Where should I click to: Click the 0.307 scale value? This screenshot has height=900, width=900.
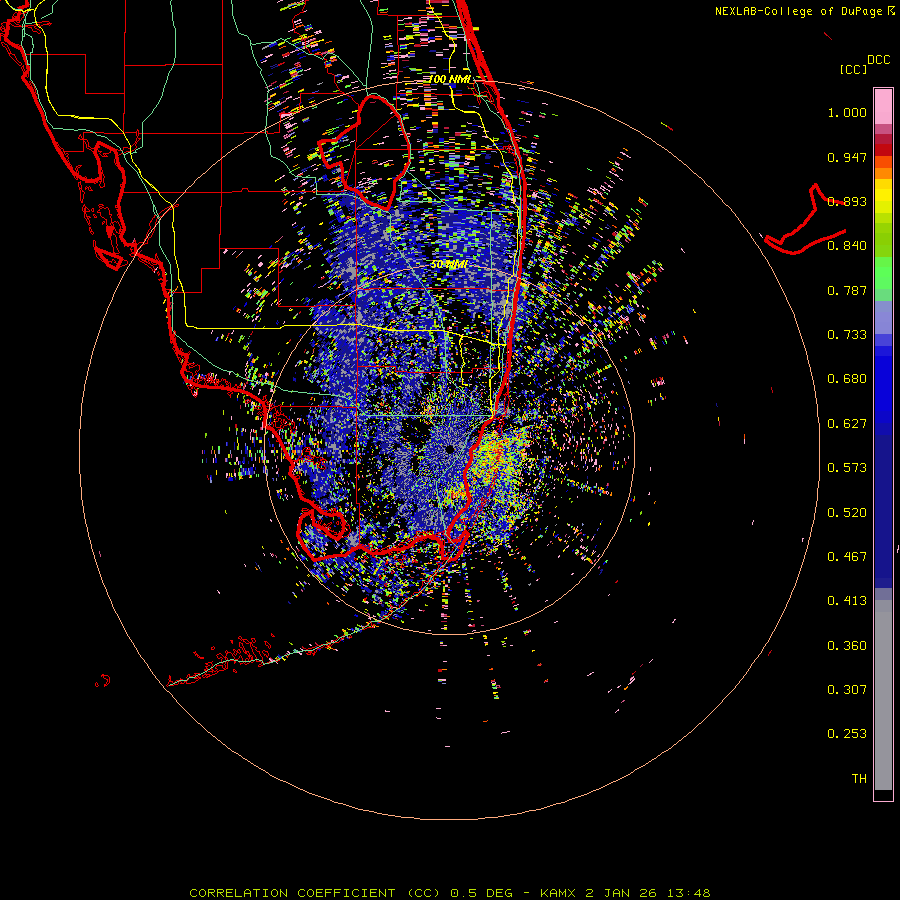tap(847, 690)
